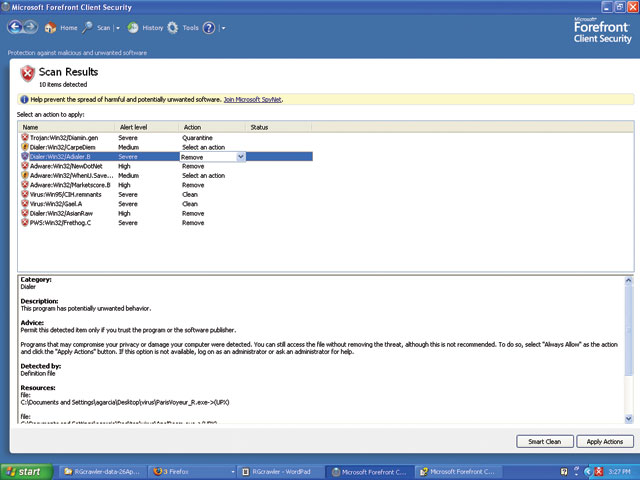
Task: Sort by Alert level column header
Action: (x=147, y=127)
